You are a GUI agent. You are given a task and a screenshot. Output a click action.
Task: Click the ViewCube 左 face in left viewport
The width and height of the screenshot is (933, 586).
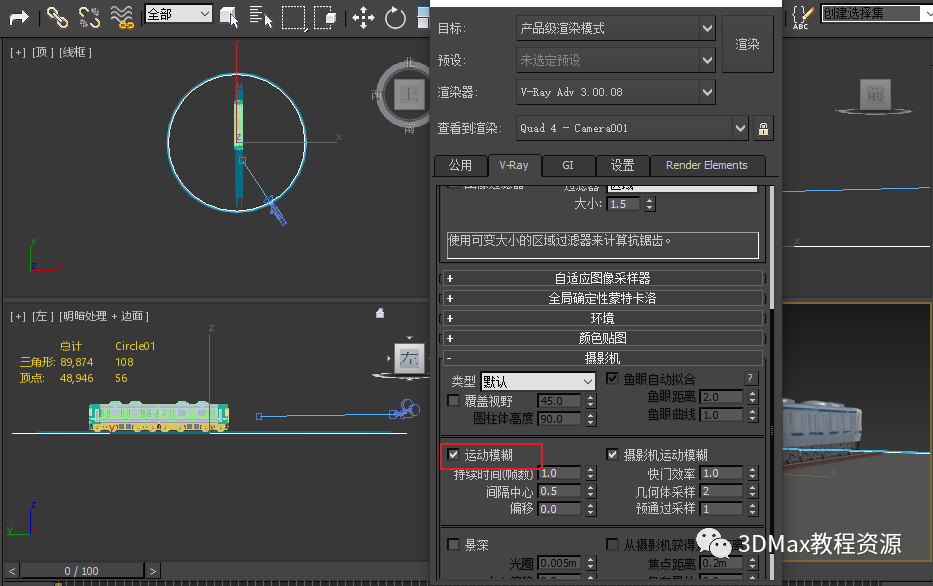(409, 358)
